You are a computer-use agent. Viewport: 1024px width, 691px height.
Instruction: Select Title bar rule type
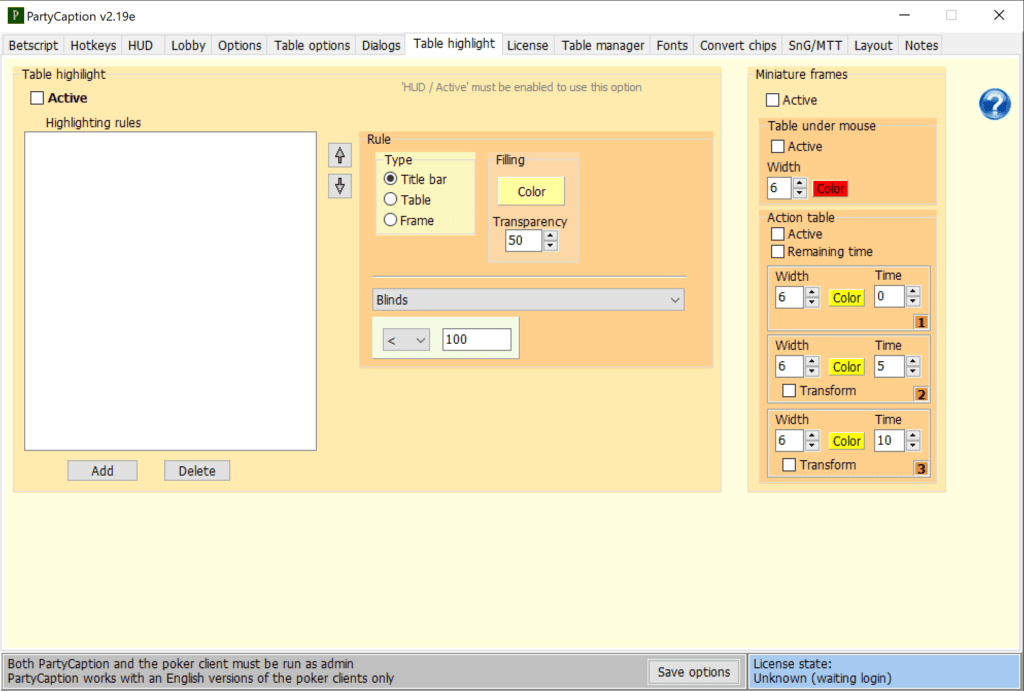(x=391, y=179)
